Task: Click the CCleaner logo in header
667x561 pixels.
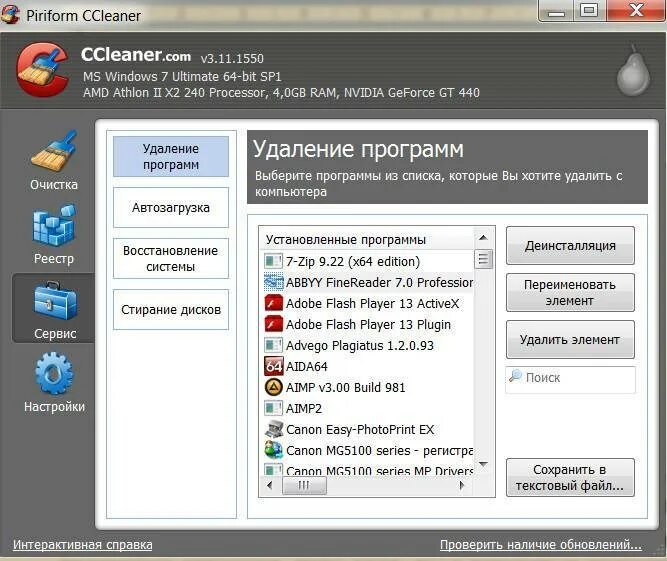Action: tap(43, 69)
